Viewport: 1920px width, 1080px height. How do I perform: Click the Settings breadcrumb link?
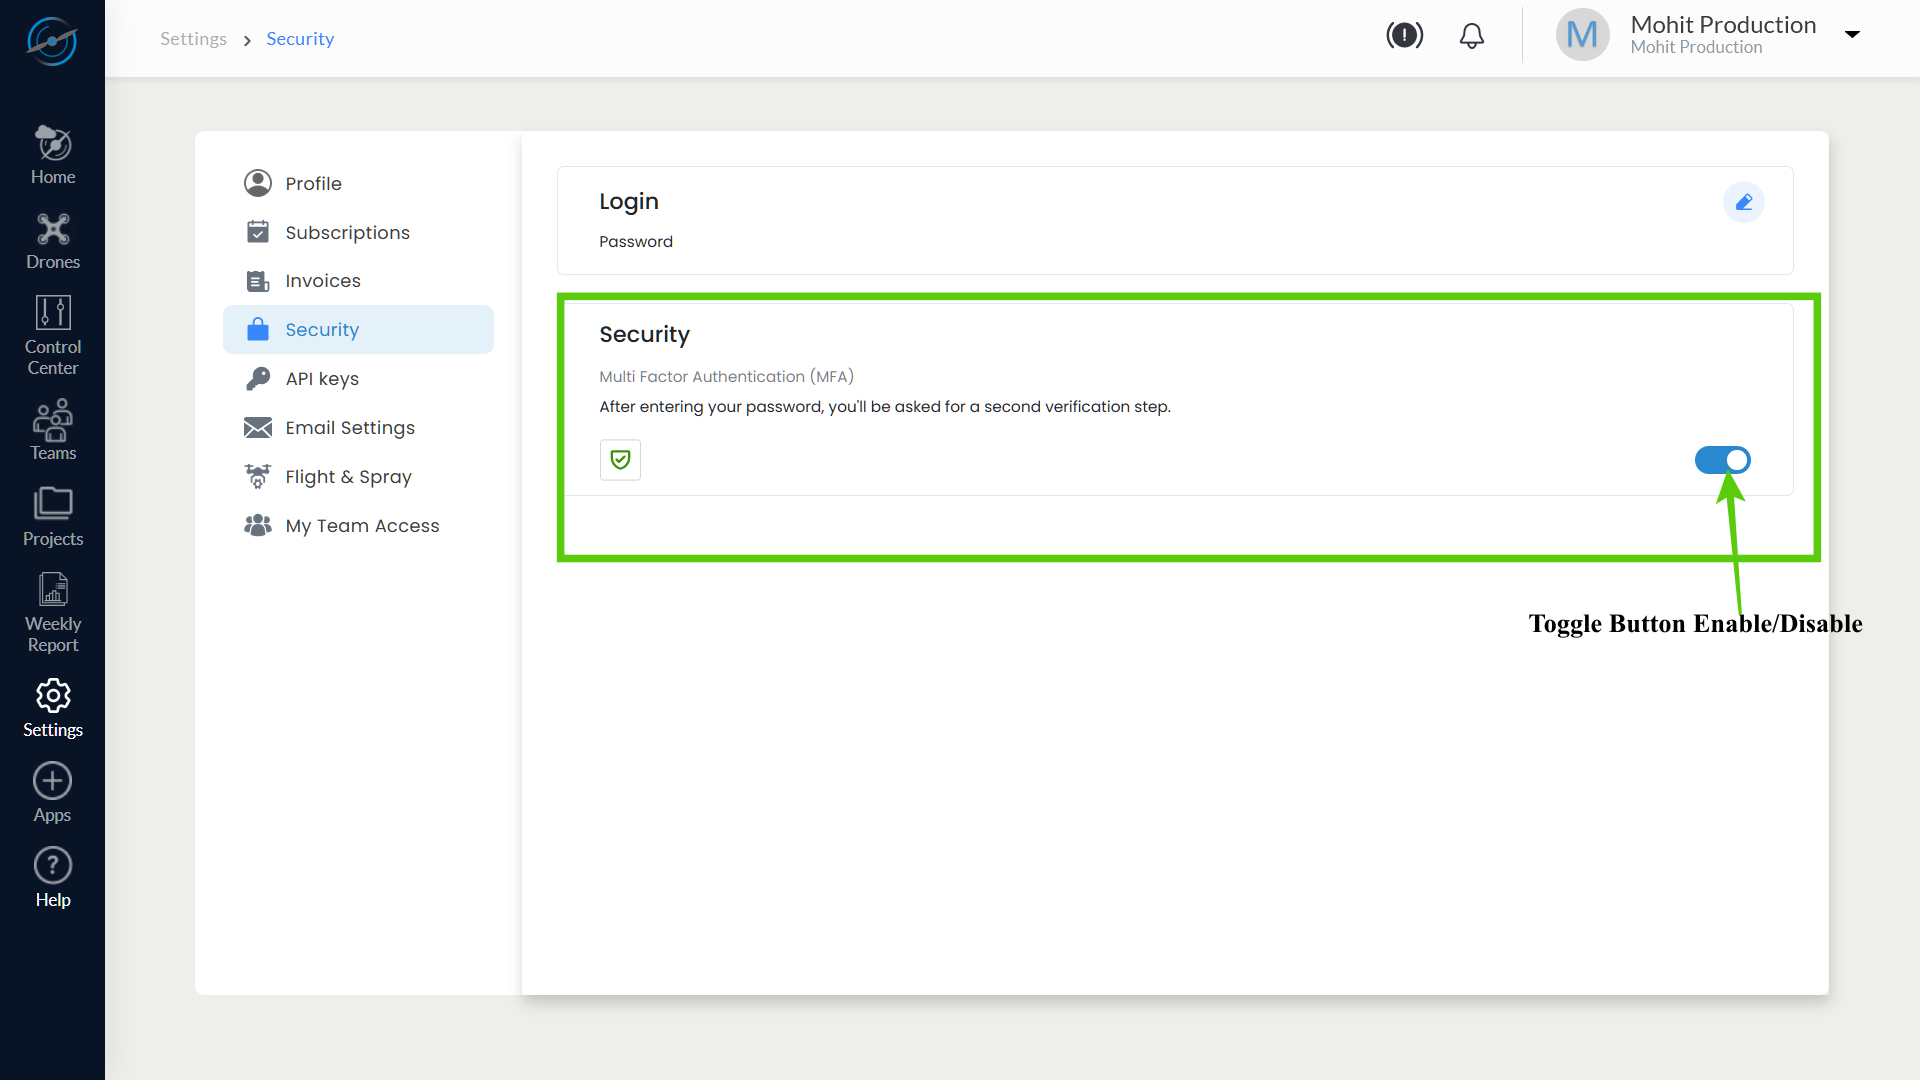[193, 38]
